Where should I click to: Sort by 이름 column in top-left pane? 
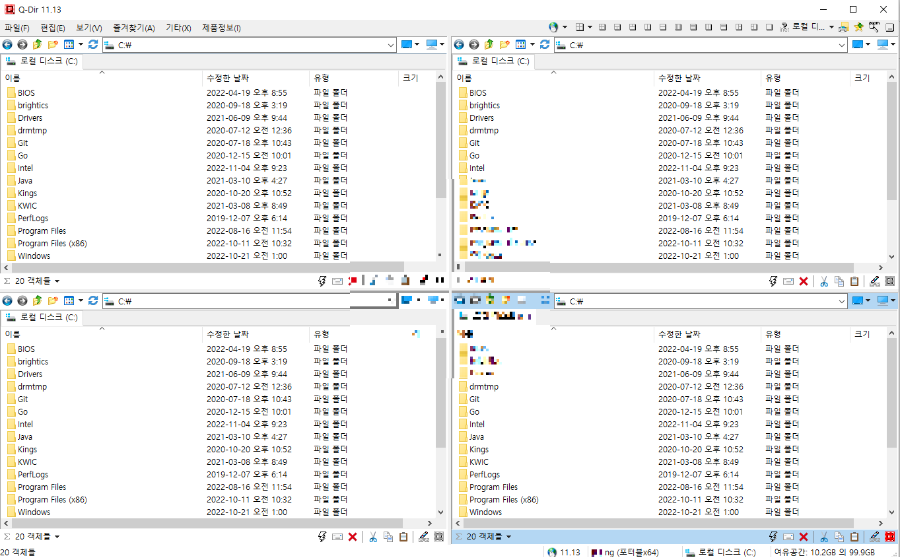(102, 78)
